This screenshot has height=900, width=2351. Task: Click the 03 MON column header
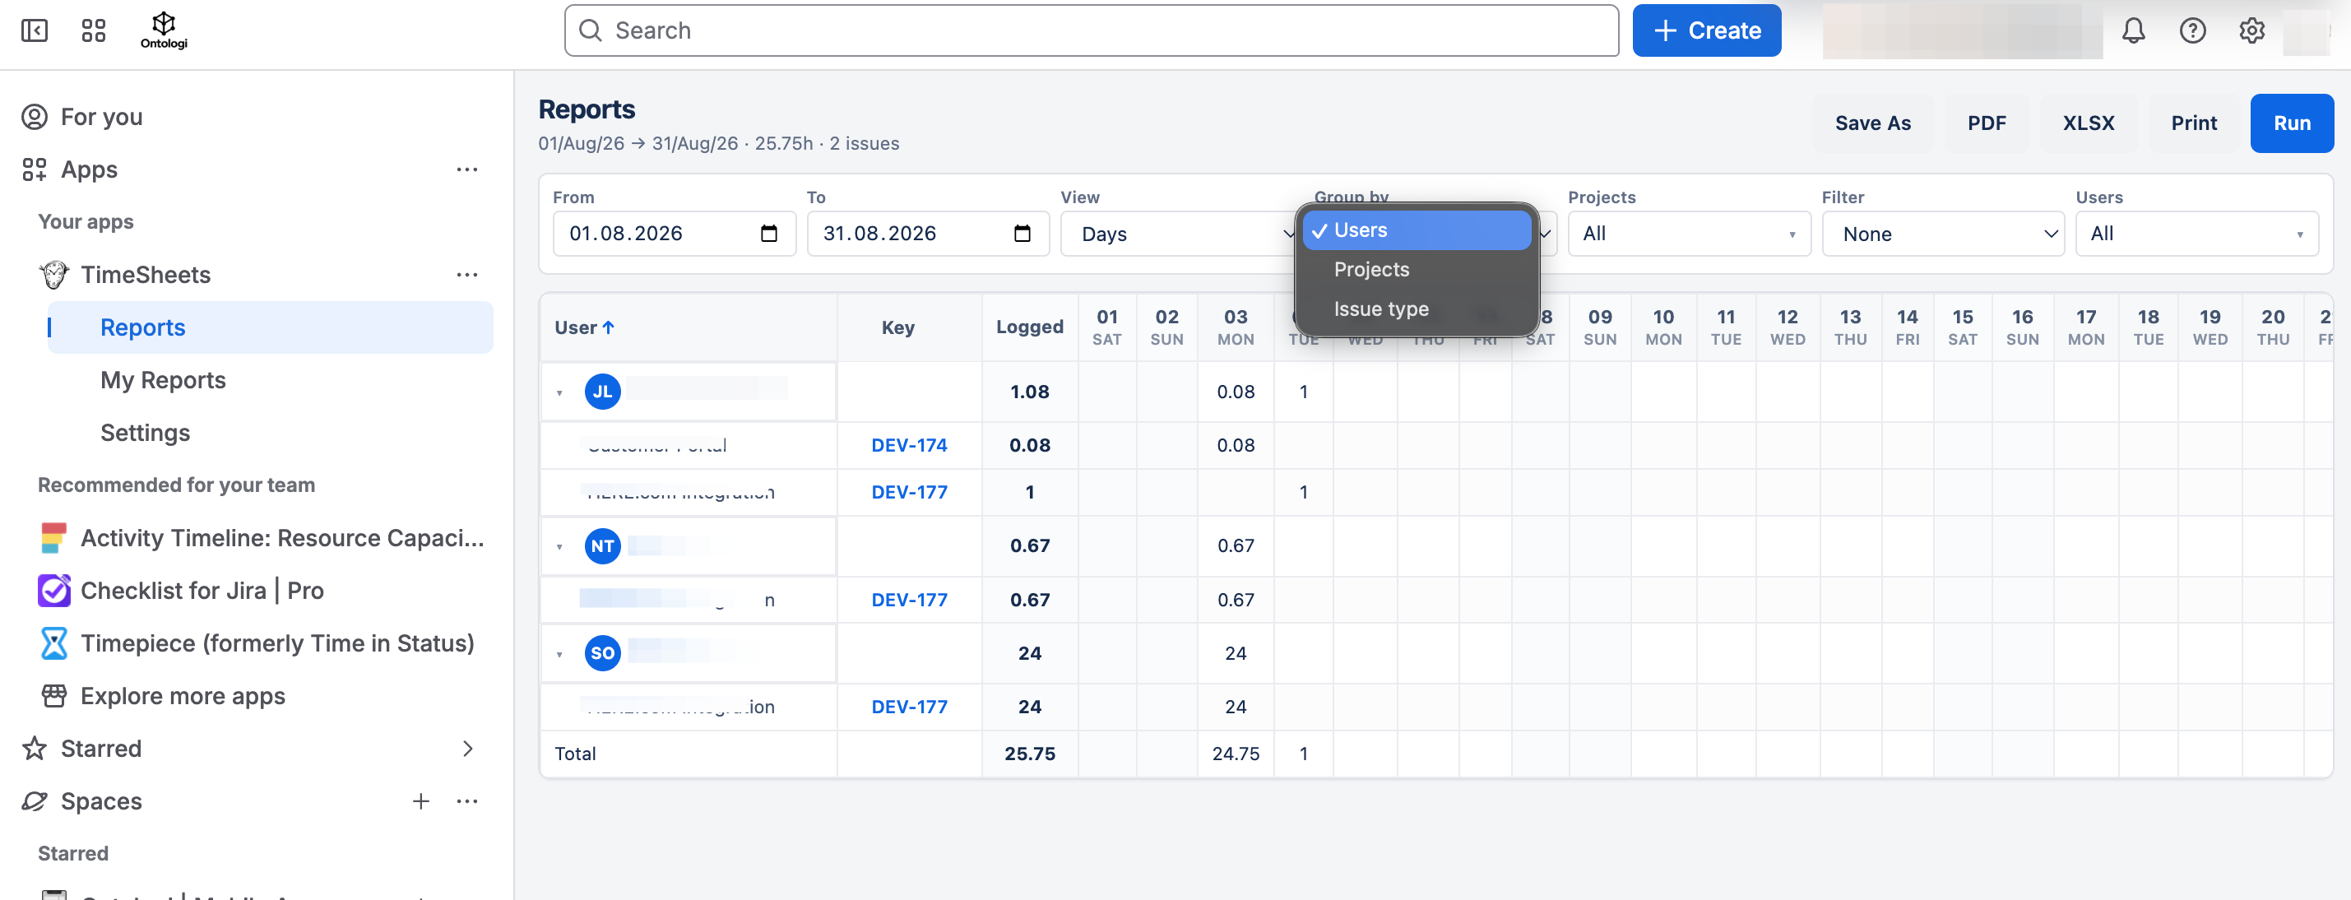point(1235,327)
